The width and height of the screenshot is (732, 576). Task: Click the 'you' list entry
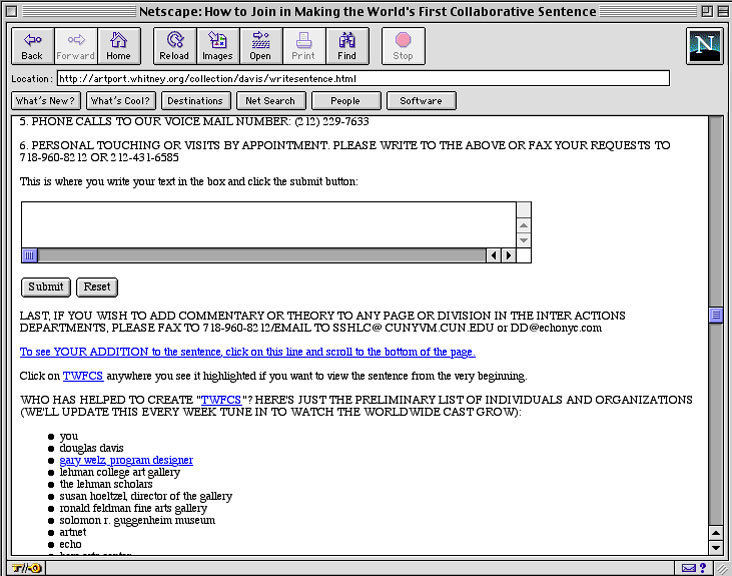tap(69, 436)
